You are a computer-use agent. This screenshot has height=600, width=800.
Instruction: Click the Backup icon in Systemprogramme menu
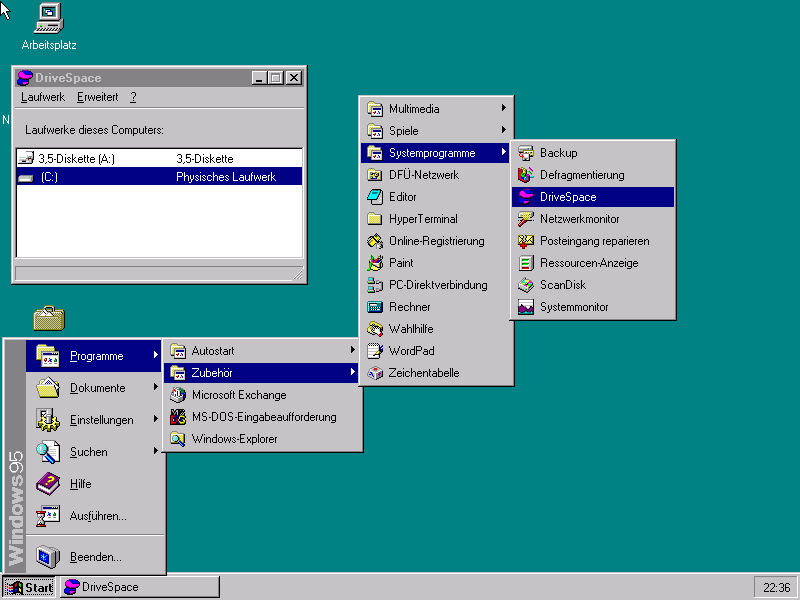(x=526, y=153)
